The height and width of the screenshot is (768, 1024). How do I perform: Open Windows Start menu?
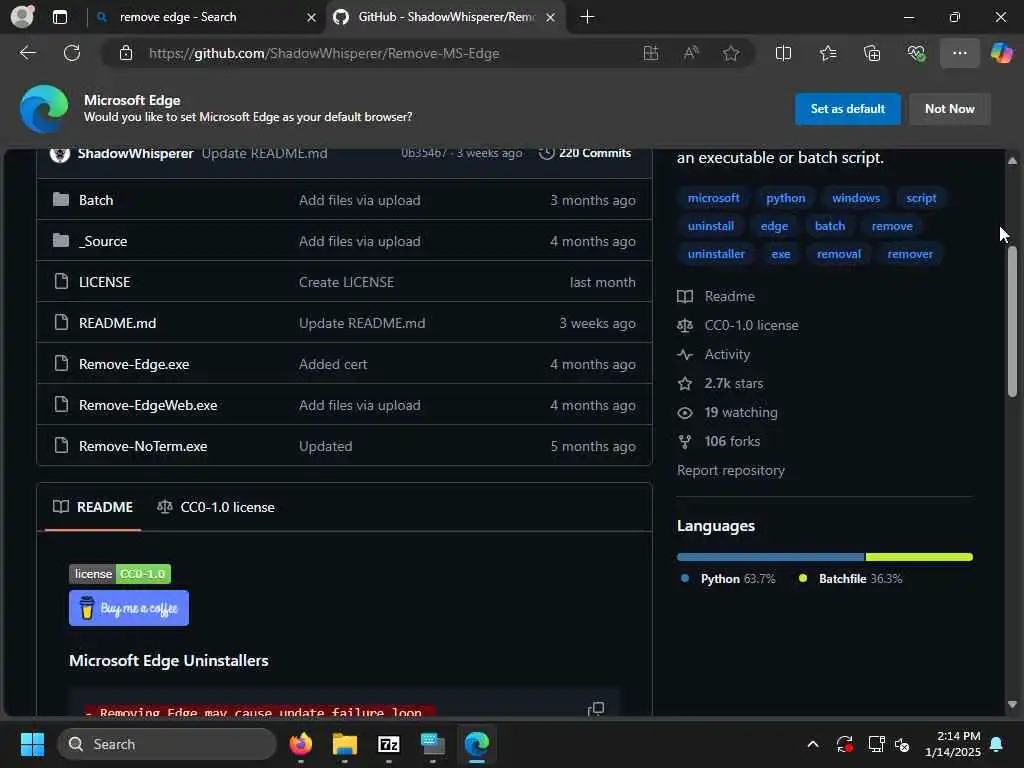pyautogui.click(x=32, y=744)
